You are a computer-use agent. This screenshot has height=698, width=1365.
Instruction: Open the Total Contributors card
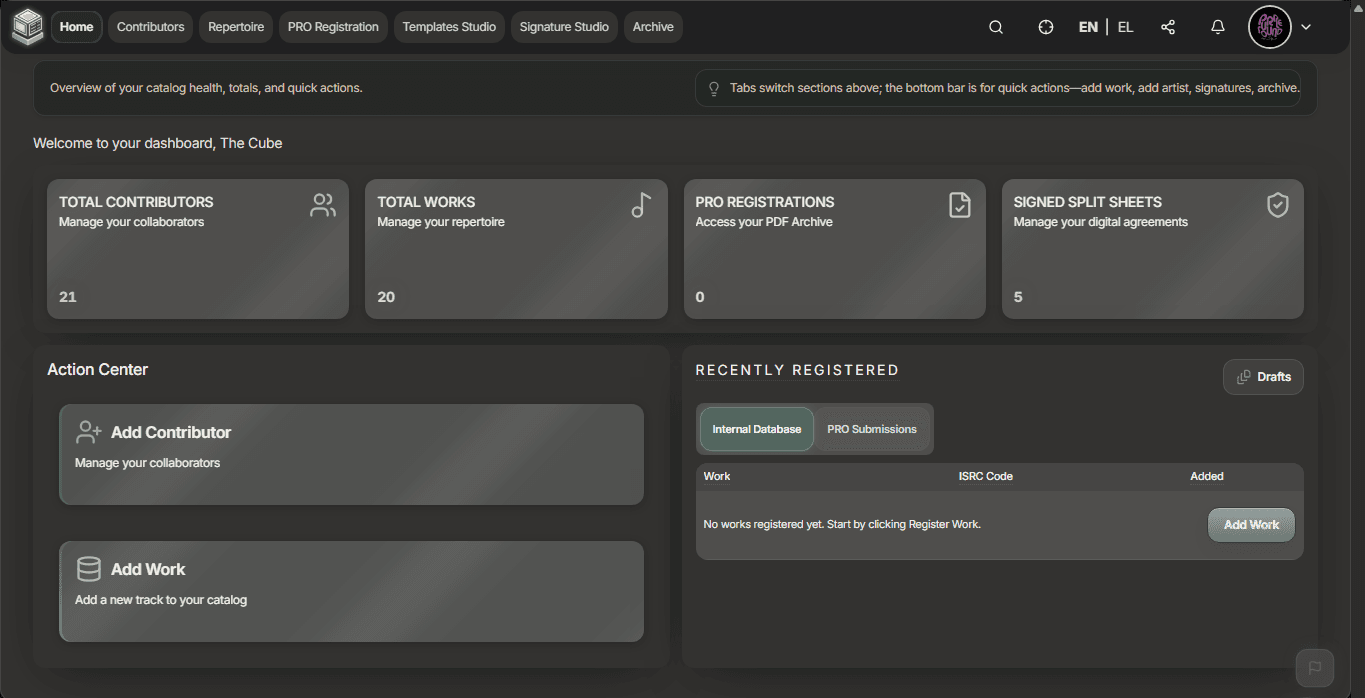[x=198, y=249]
